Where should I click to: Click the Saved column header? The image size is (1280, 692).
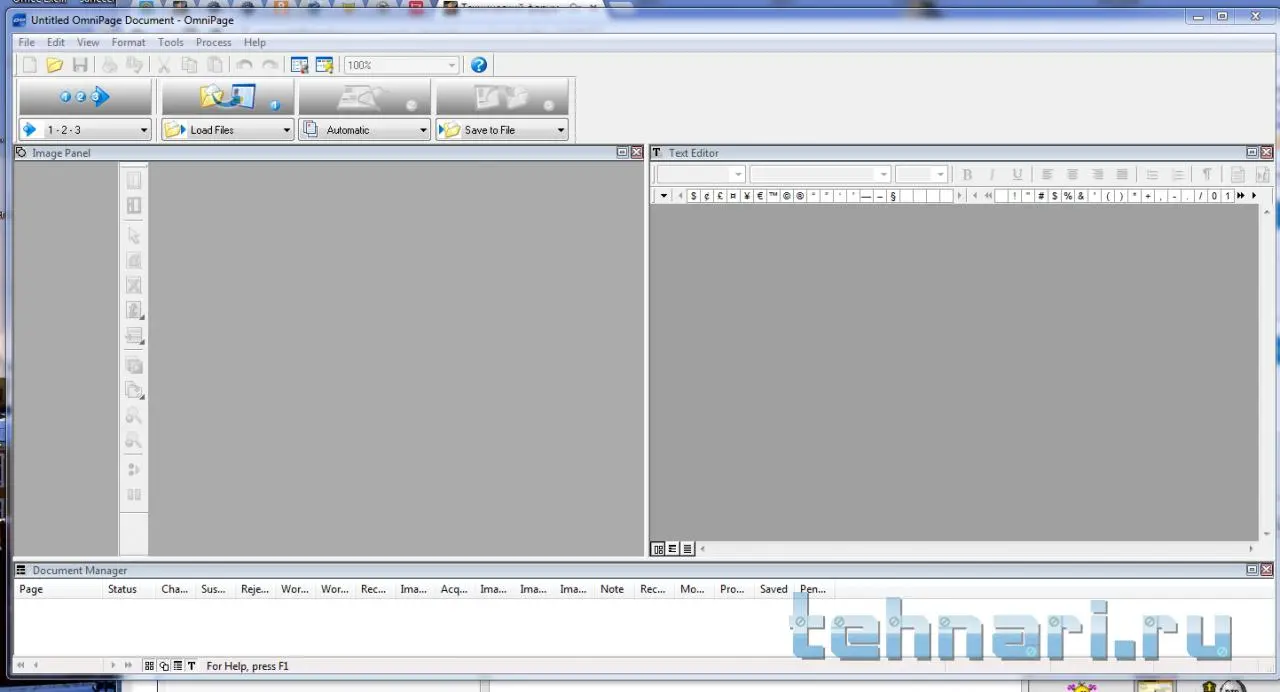pyautogui.click(x=775, y=589)
